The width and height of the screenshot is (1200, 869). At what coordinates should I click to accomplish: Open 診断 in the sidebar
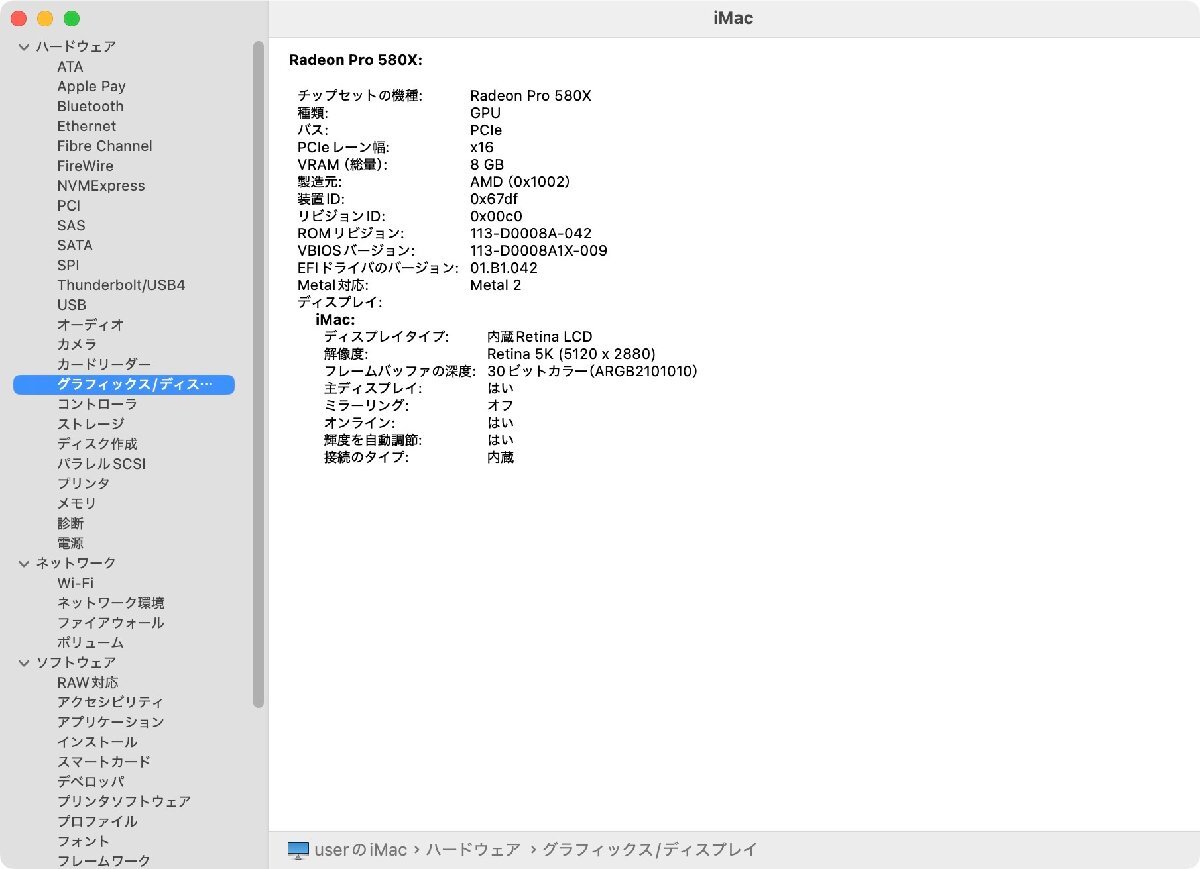click(x=70, y=523)
